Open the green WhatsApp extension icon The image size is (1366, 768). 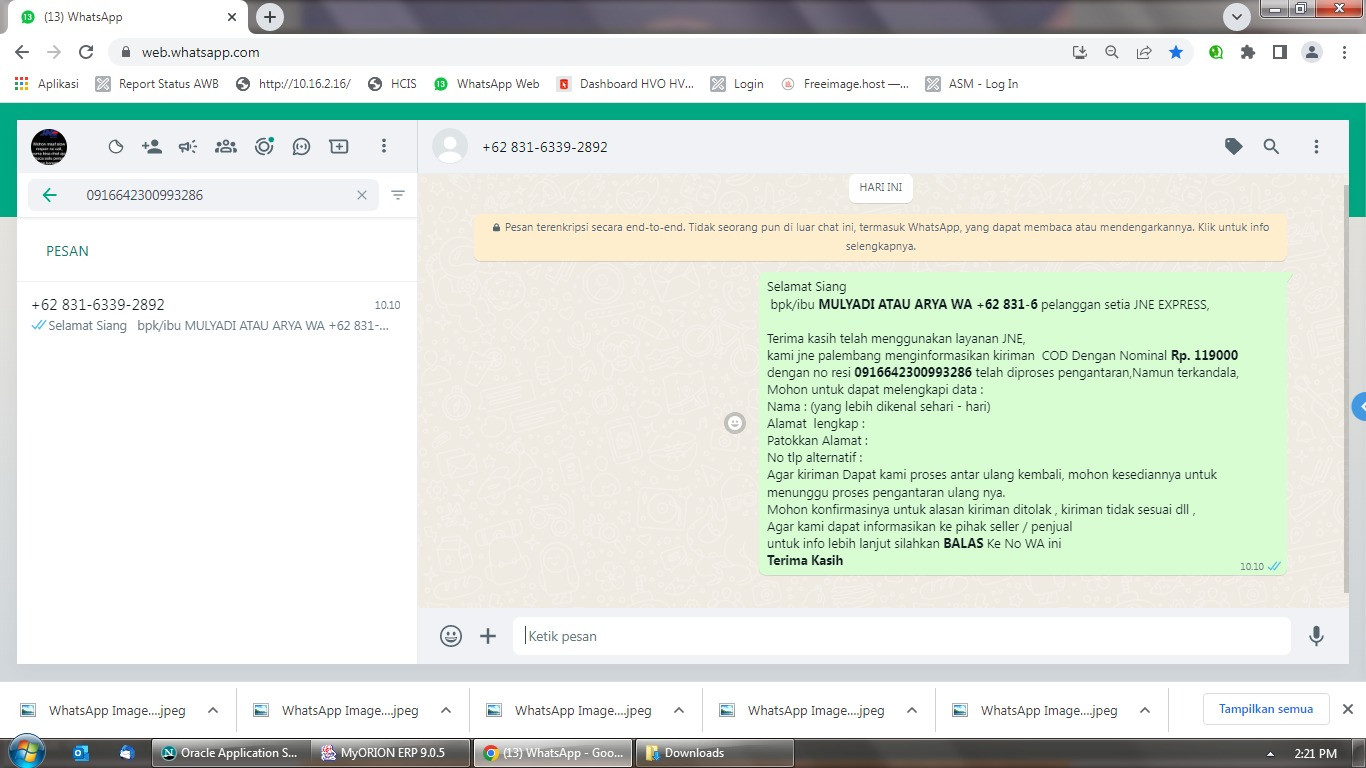tap(1216, 52)
